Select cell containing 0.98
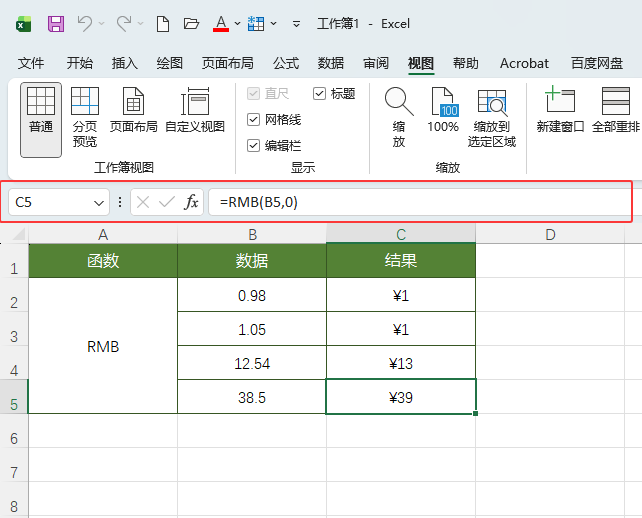The height and width of the screenshot is (518, 642). pyautogui.click(x=252, y=295)
